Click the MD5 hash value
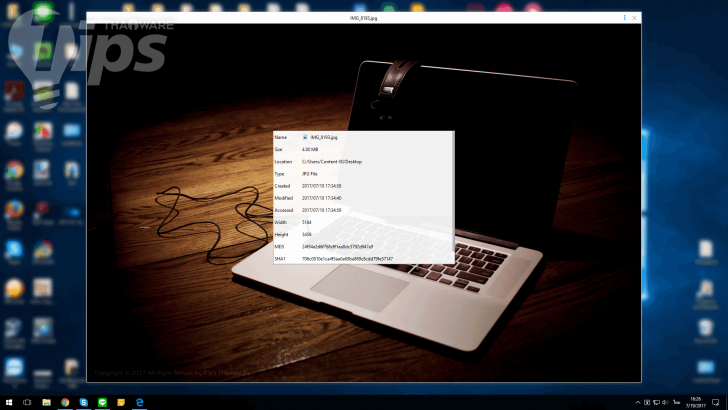This screenshot has height=410, width=728. click(x=338, y=247)
